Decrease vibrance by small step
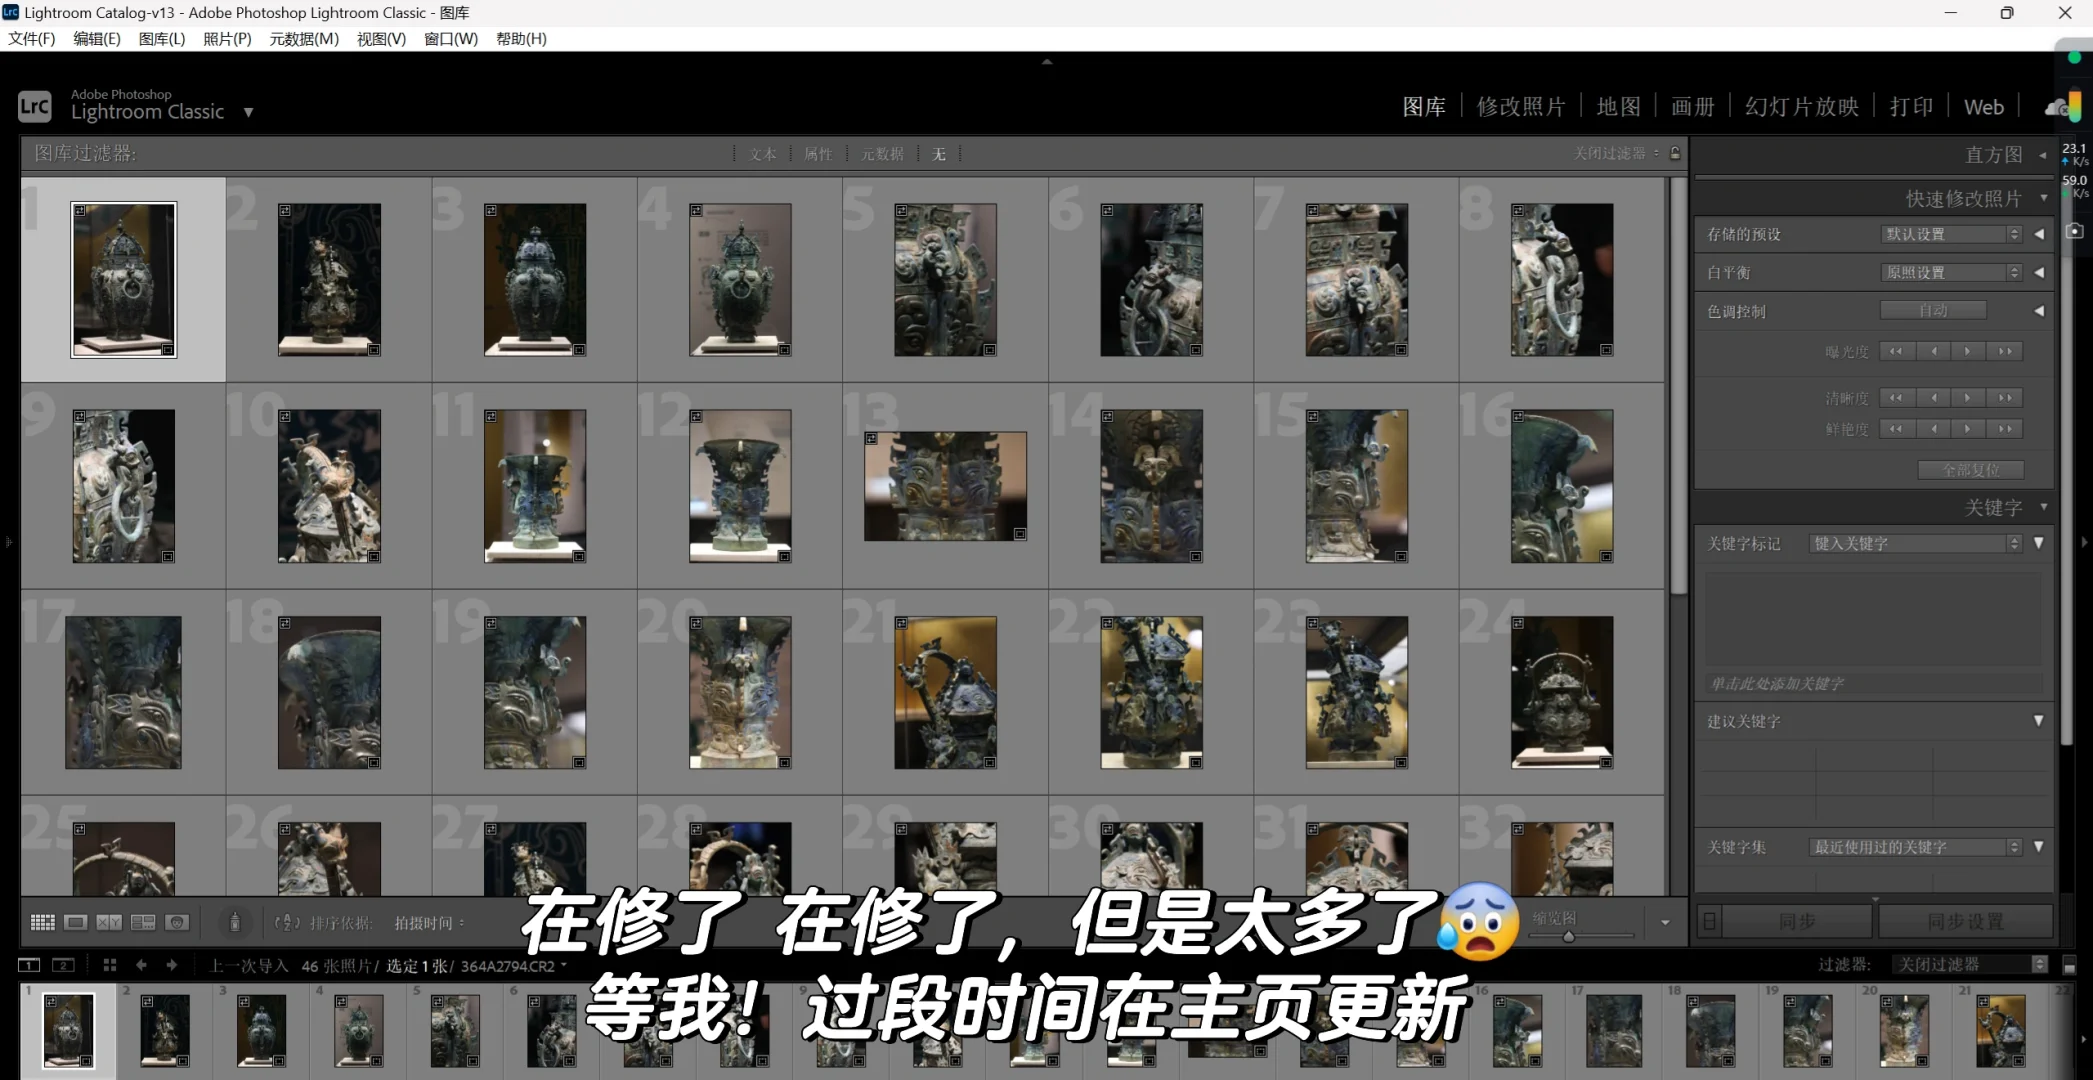This screenshot has width=2093, height=1080. 1934,429
